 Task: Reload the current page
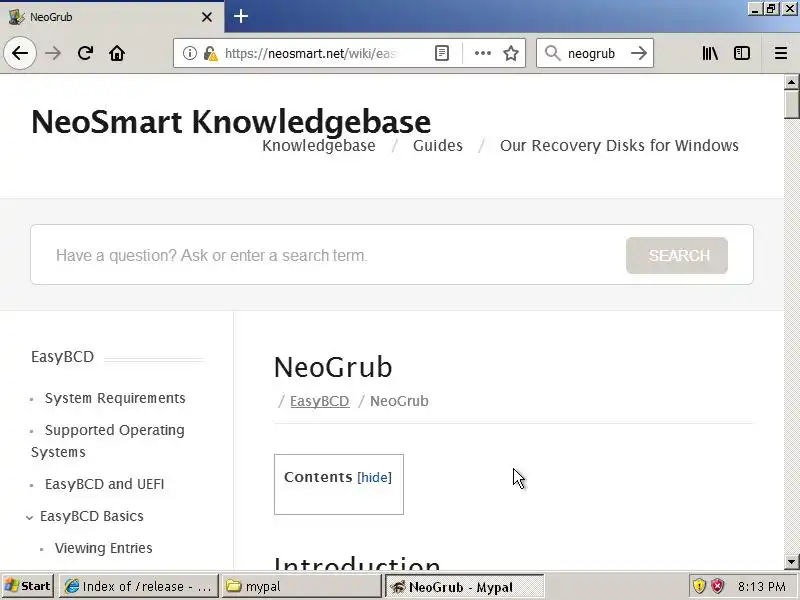pyautogui.click(x=85, y=53)
